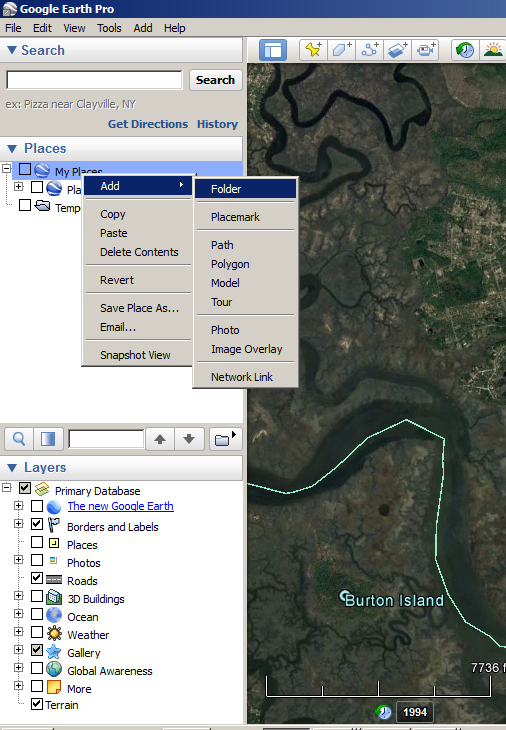This screenshot has height=730, width=506.
Task: Enable the Photos layer checkbox
Action: (x=37, y=560)
